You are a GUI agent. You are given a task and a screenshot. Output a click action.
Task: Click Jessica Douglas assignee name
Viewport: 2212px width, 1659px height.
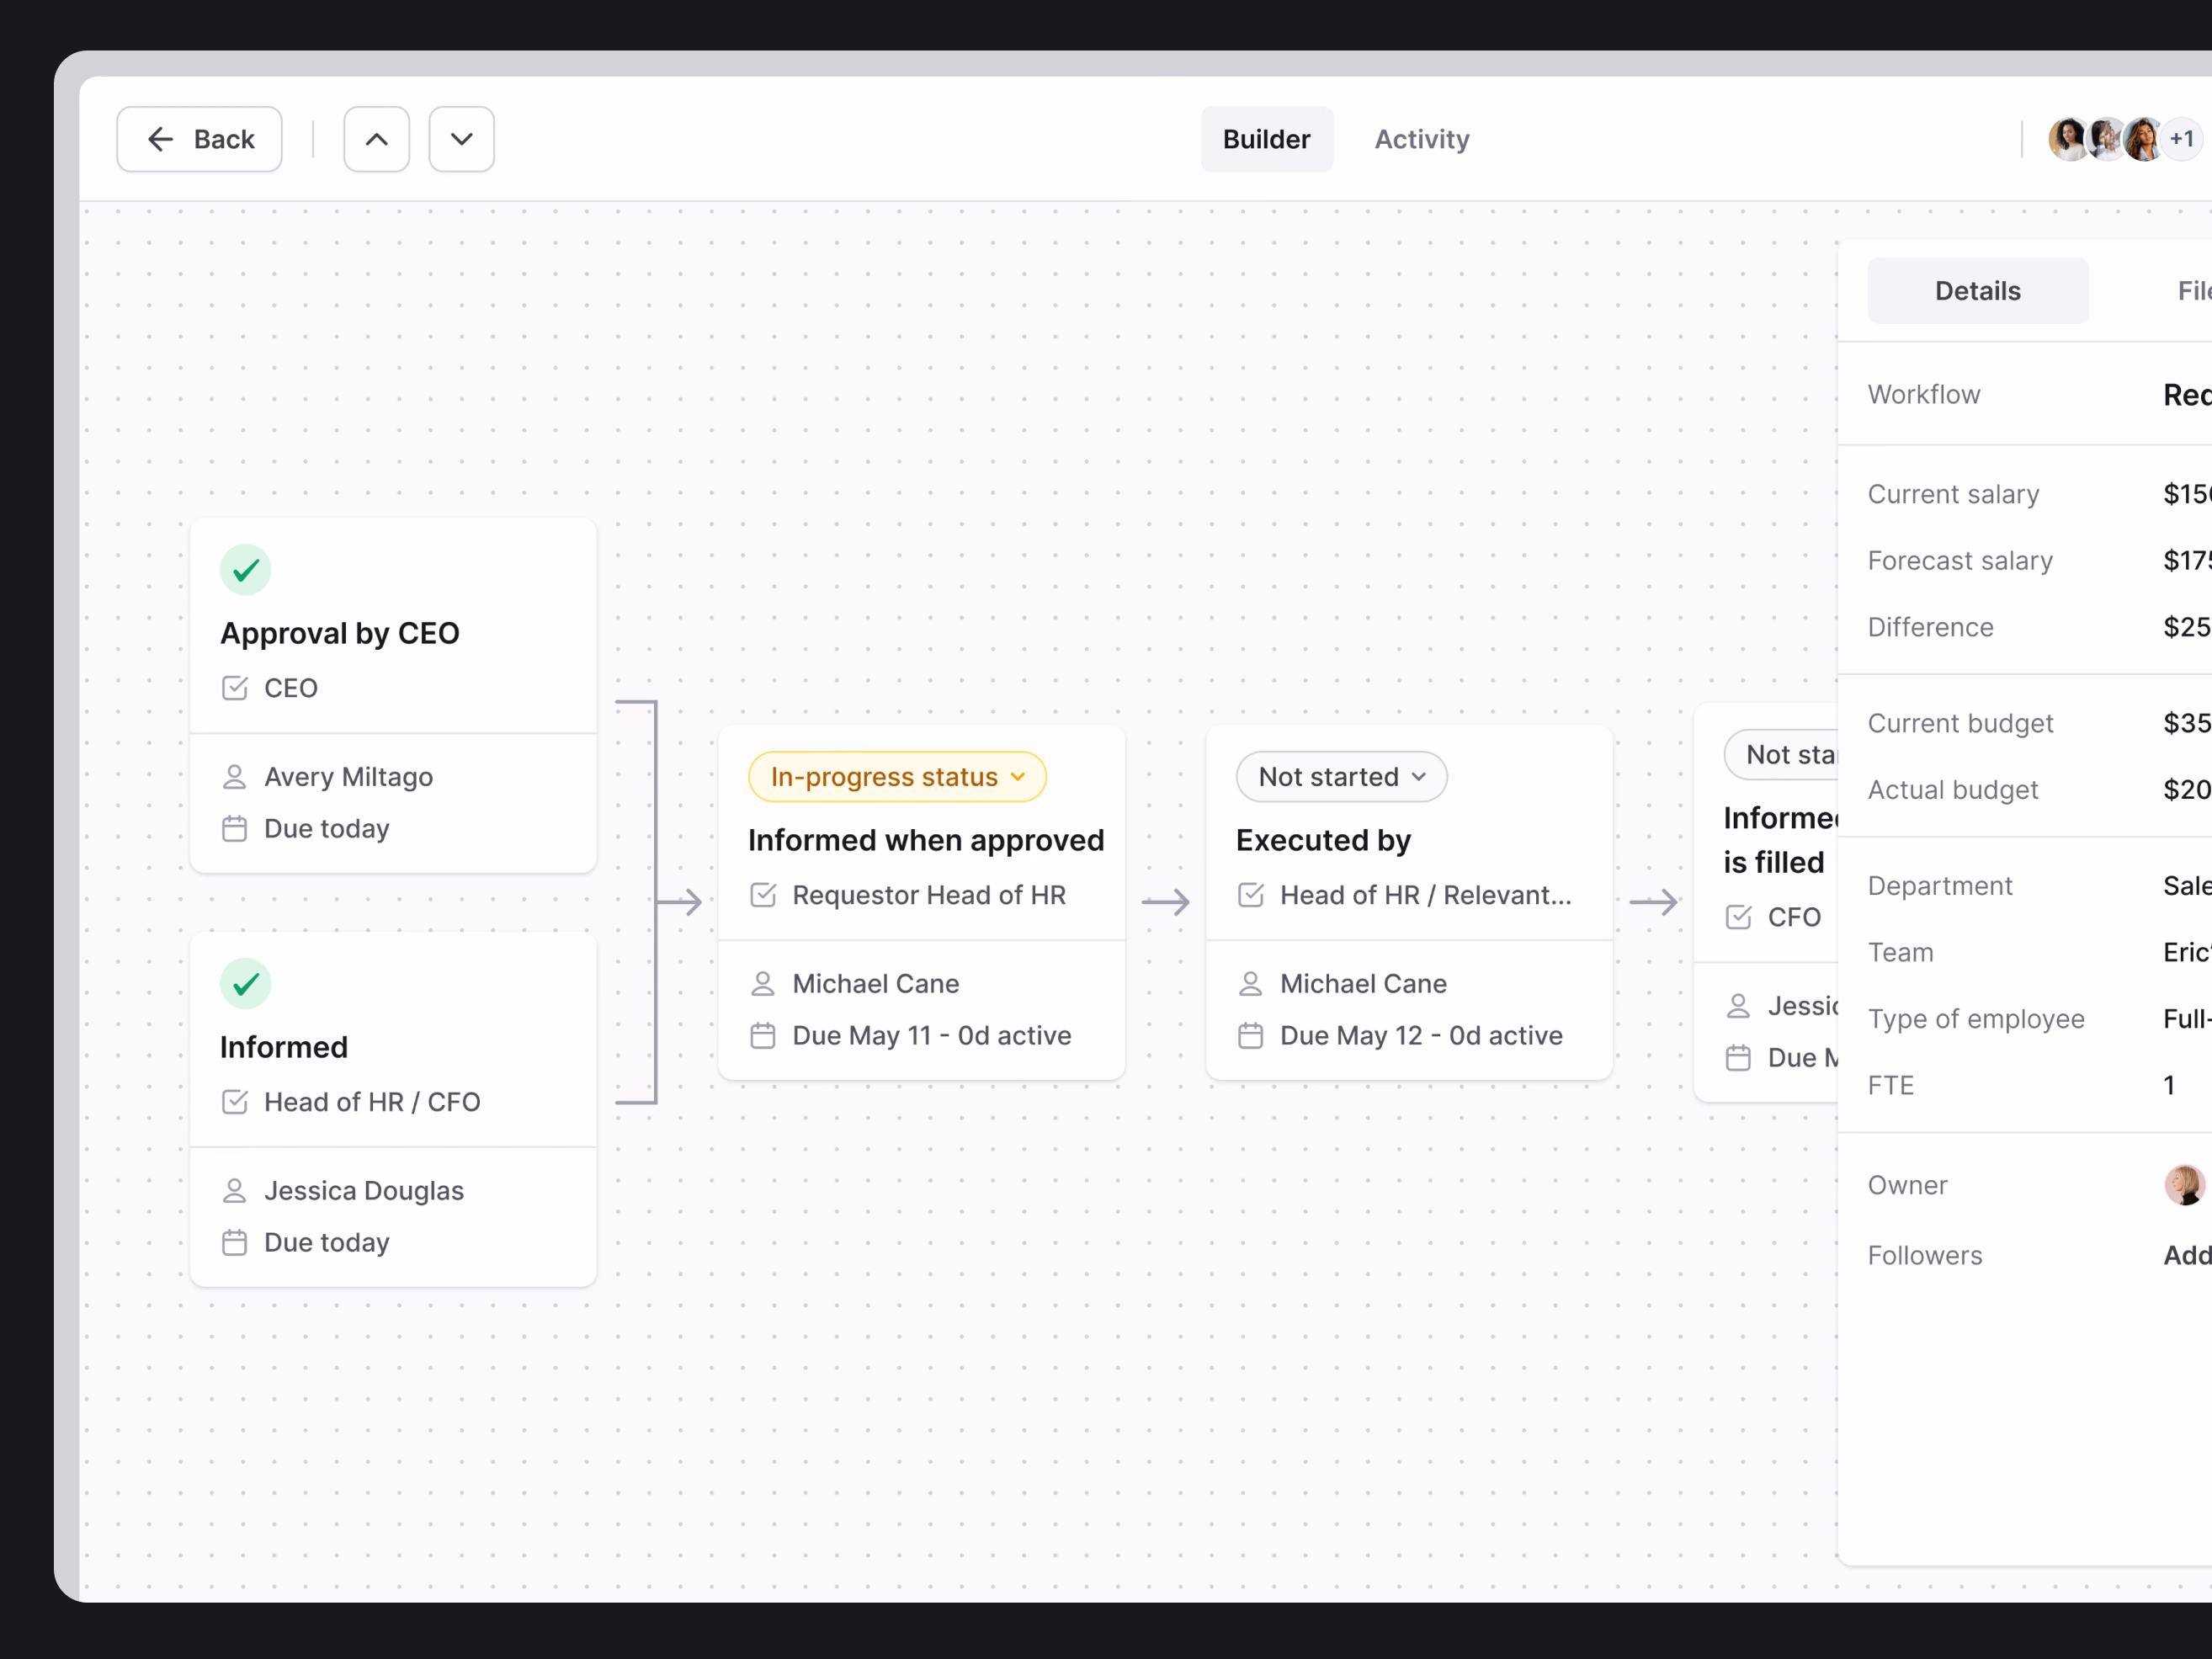(364, 1191)
